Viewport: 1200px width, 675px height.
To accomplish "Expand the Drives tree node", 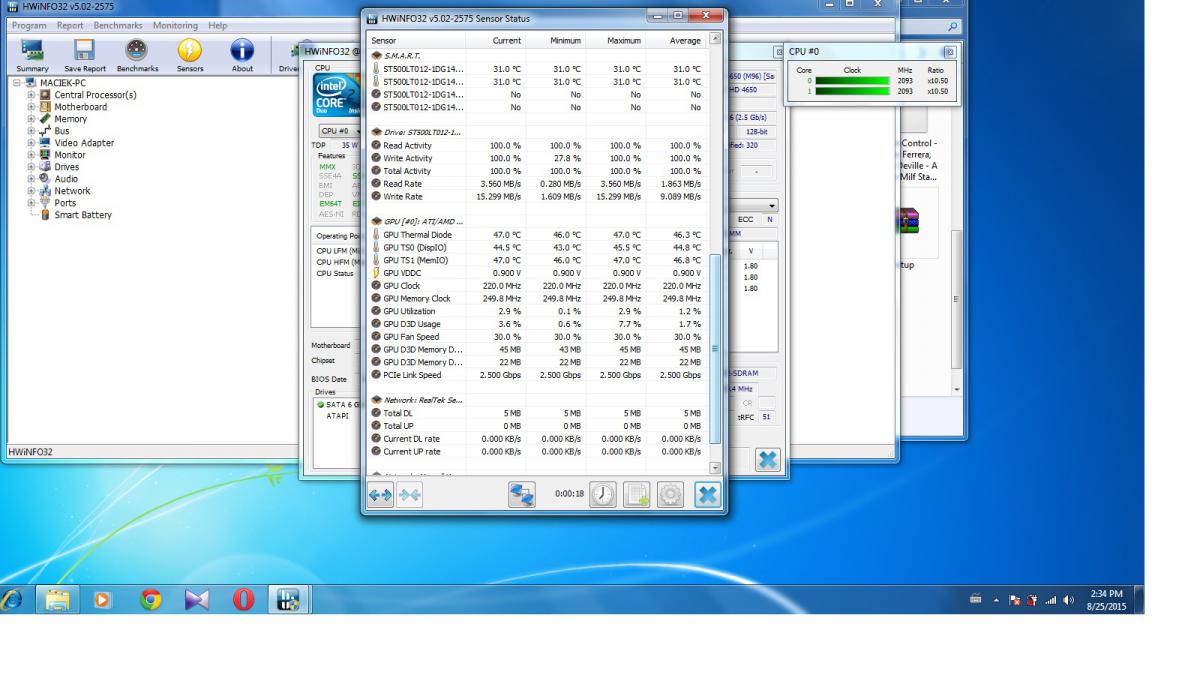I will point(32,167).
